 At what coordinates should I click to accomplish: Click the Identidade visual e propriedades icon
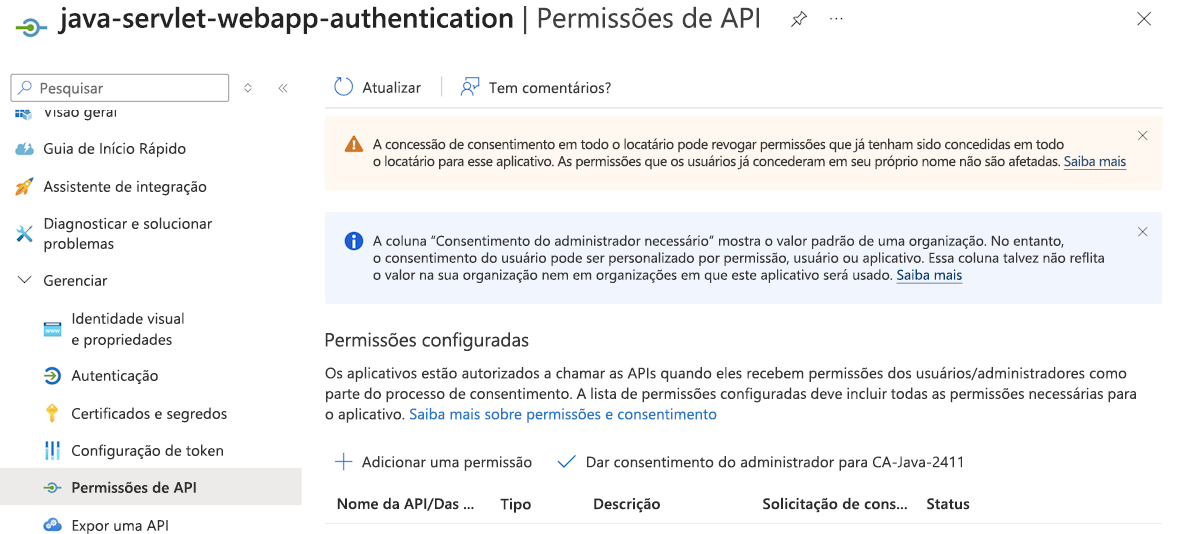(x=53, y=329)
